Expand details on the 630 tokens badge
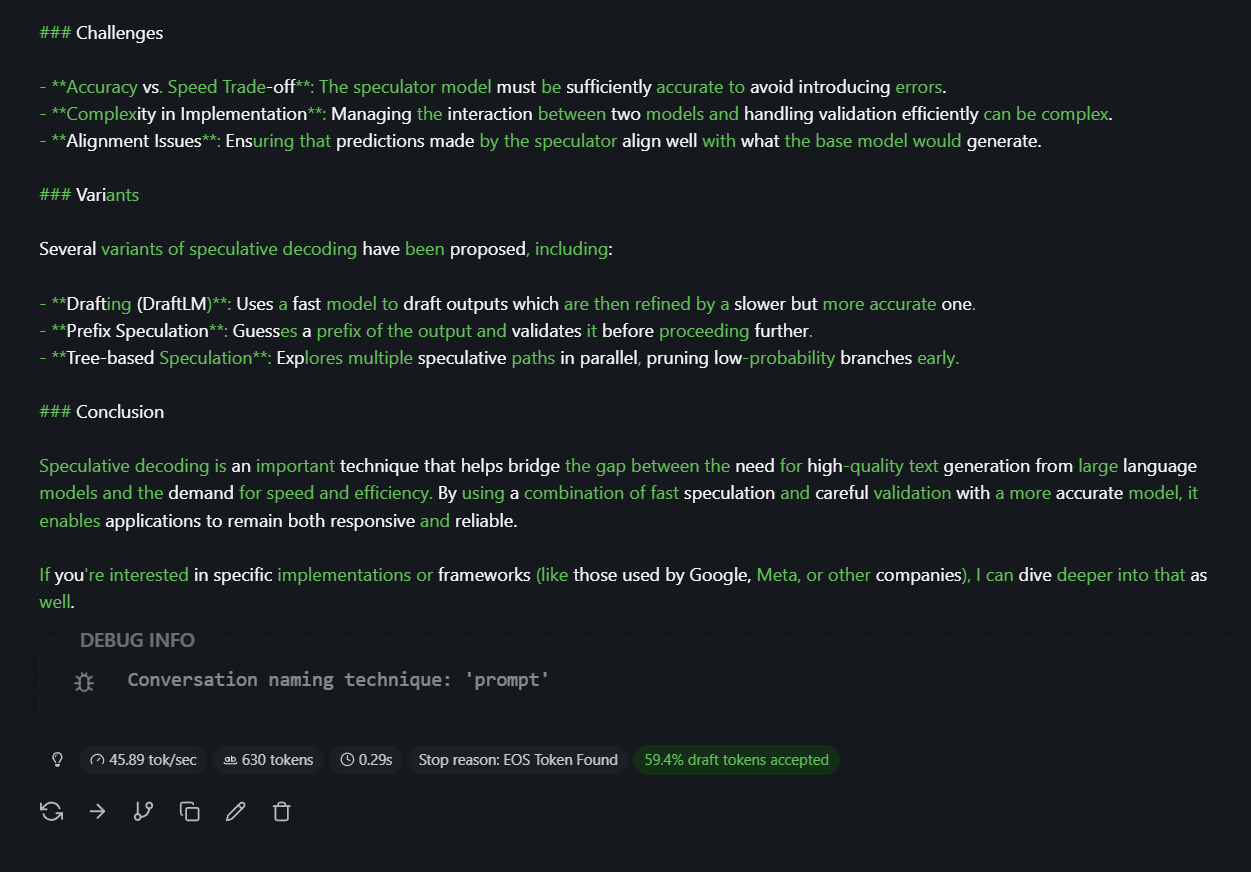 267,759
